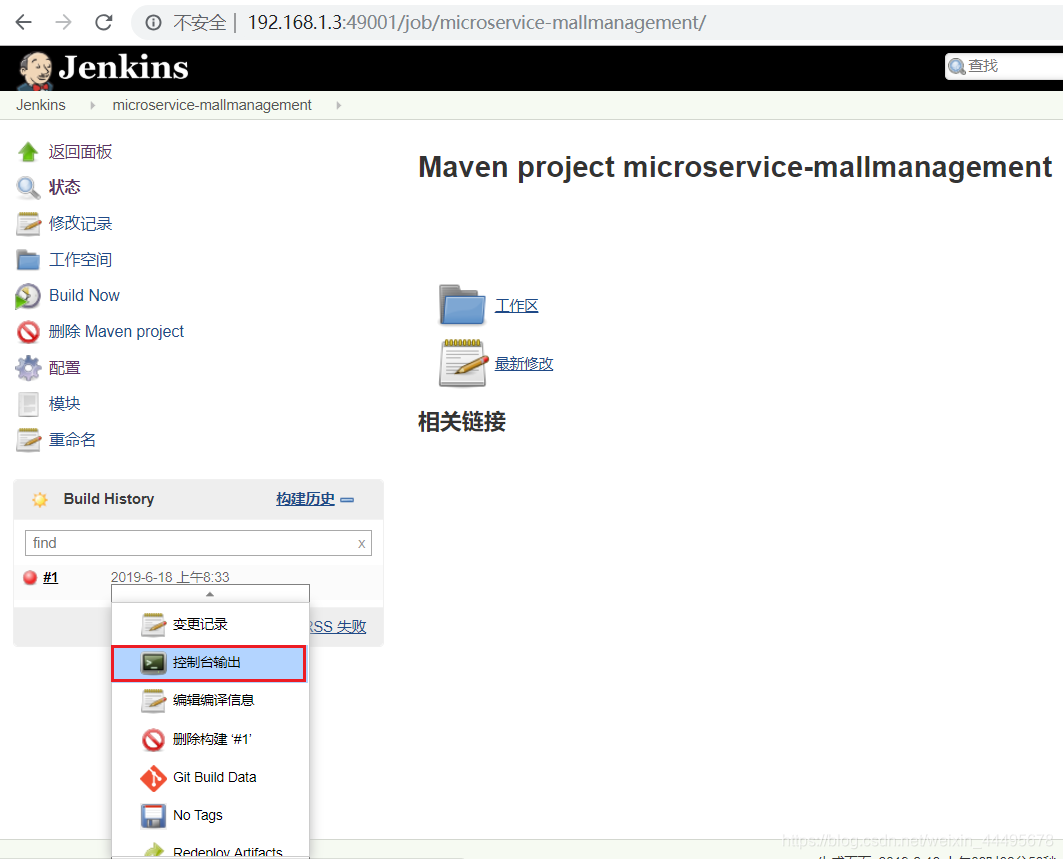Open the RSS 失败 feed link
Viewport: 1063px width, 859px height.
coord(338,626)
